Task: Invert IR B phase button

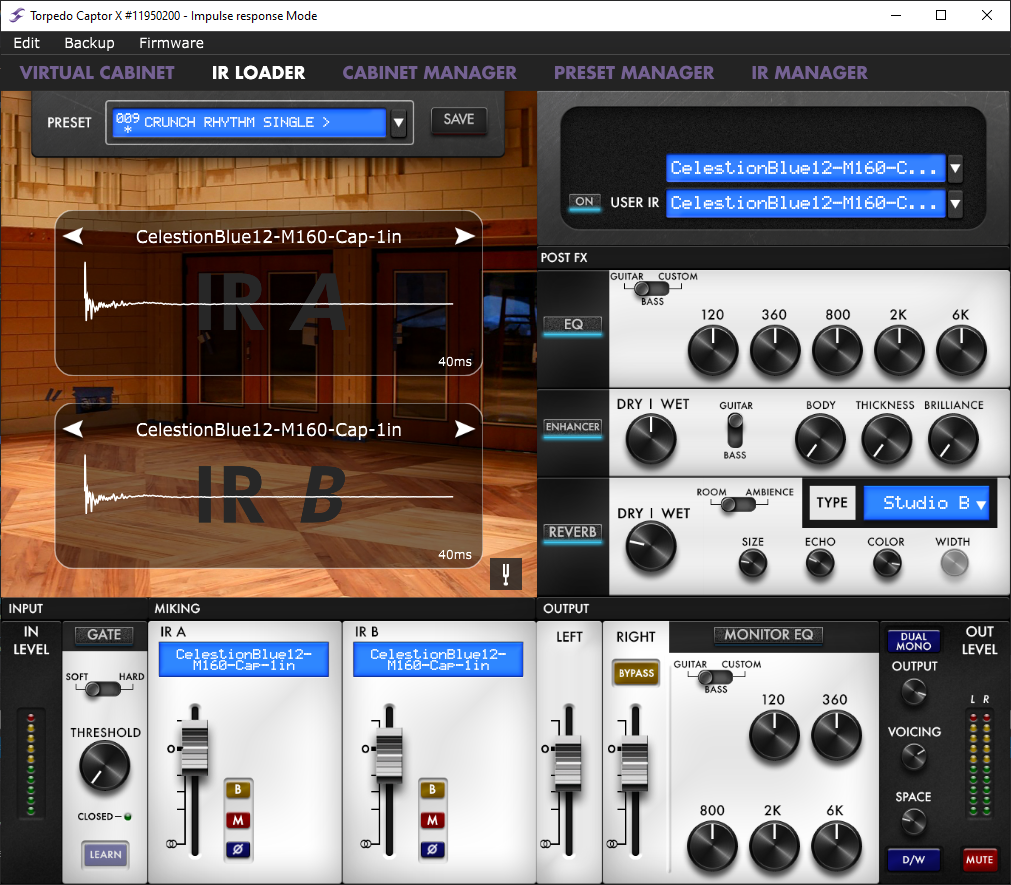Action: coord(433,850)
